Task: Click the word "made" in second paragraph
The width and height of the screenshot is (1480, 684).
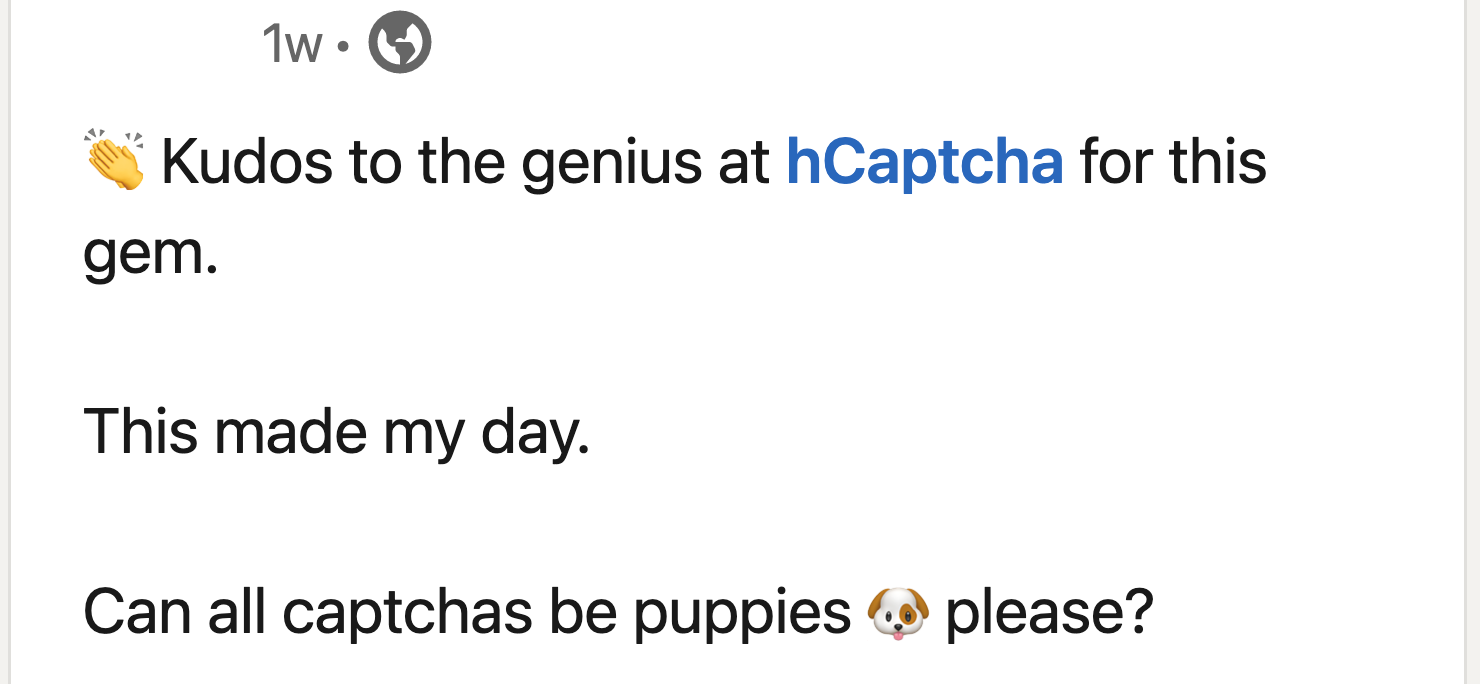Action: pos(288,432)
